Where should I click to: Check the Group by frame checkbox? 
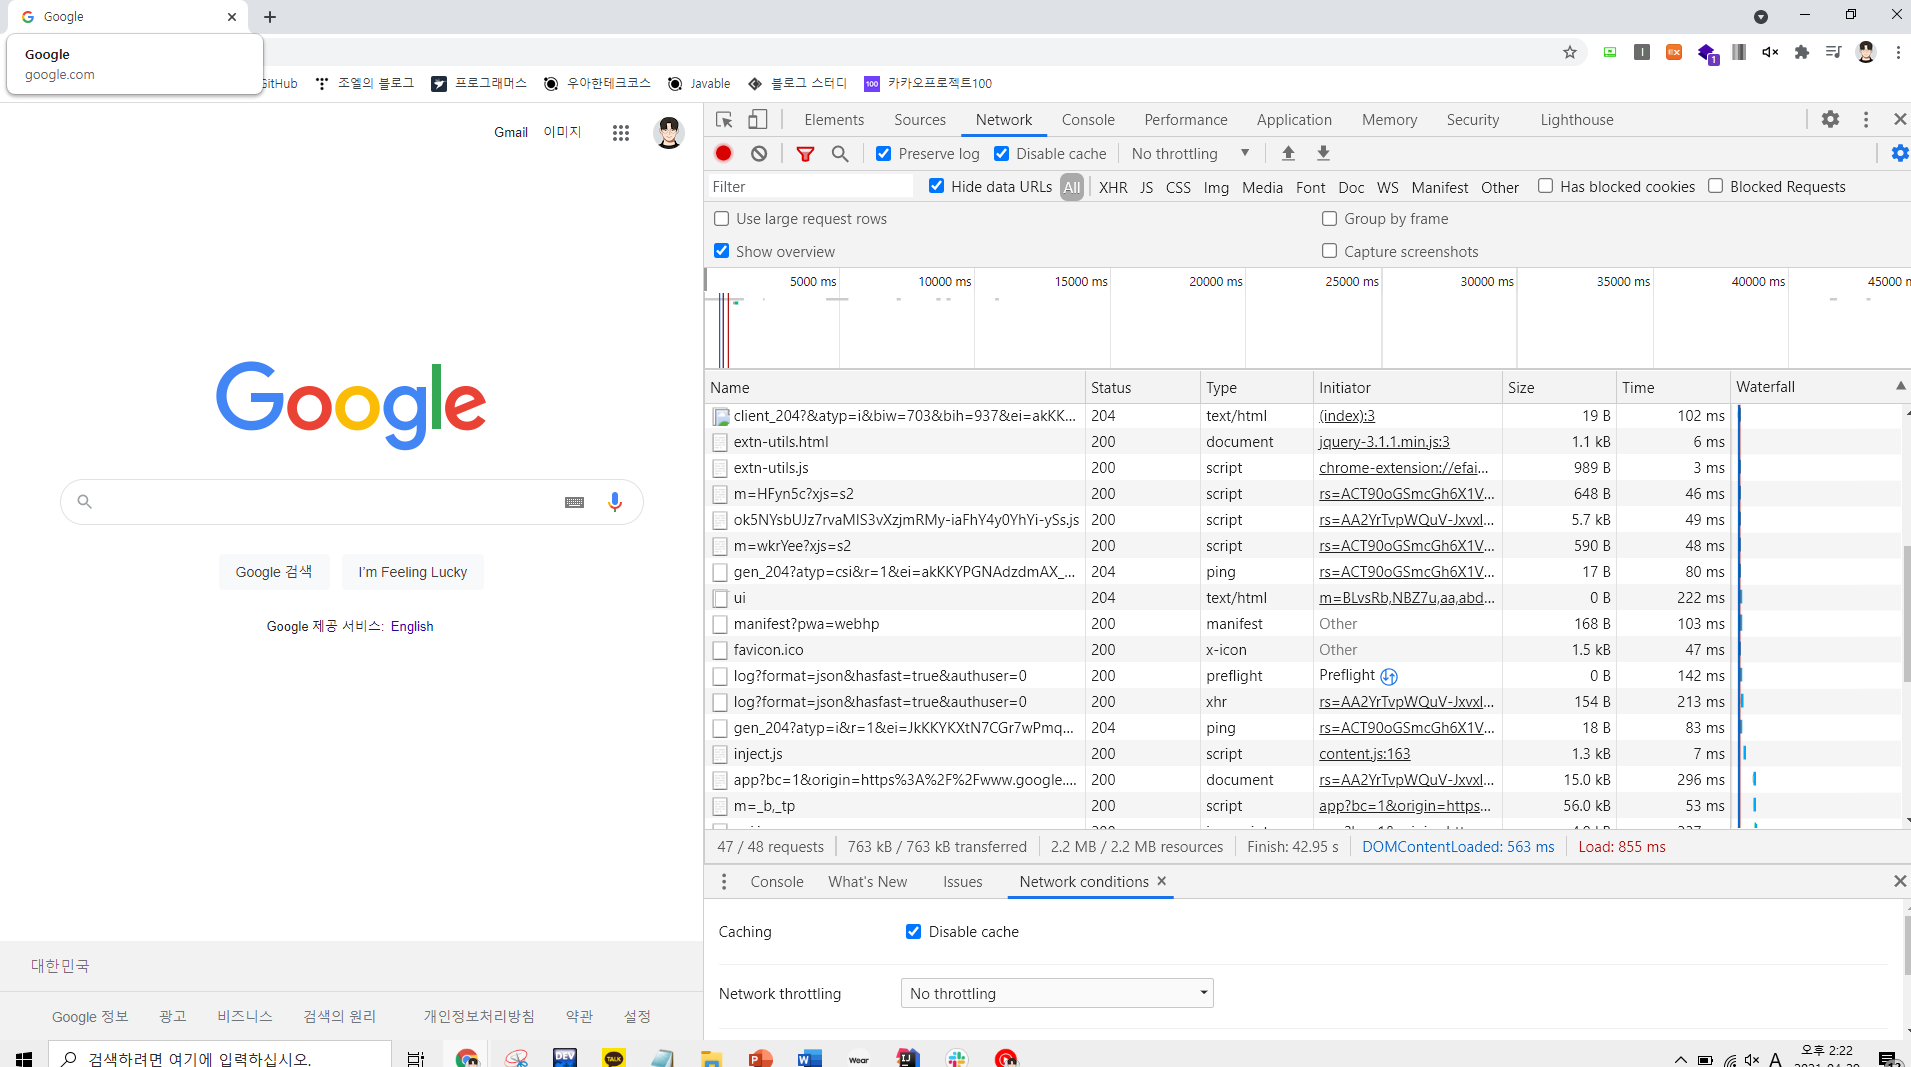pos(1329,218)
